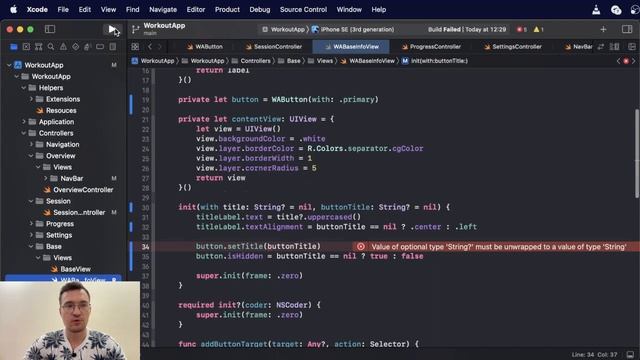Open the issue navigator warning icon
Viewport: 640px width, 360px height.
(x=63, y=47)
